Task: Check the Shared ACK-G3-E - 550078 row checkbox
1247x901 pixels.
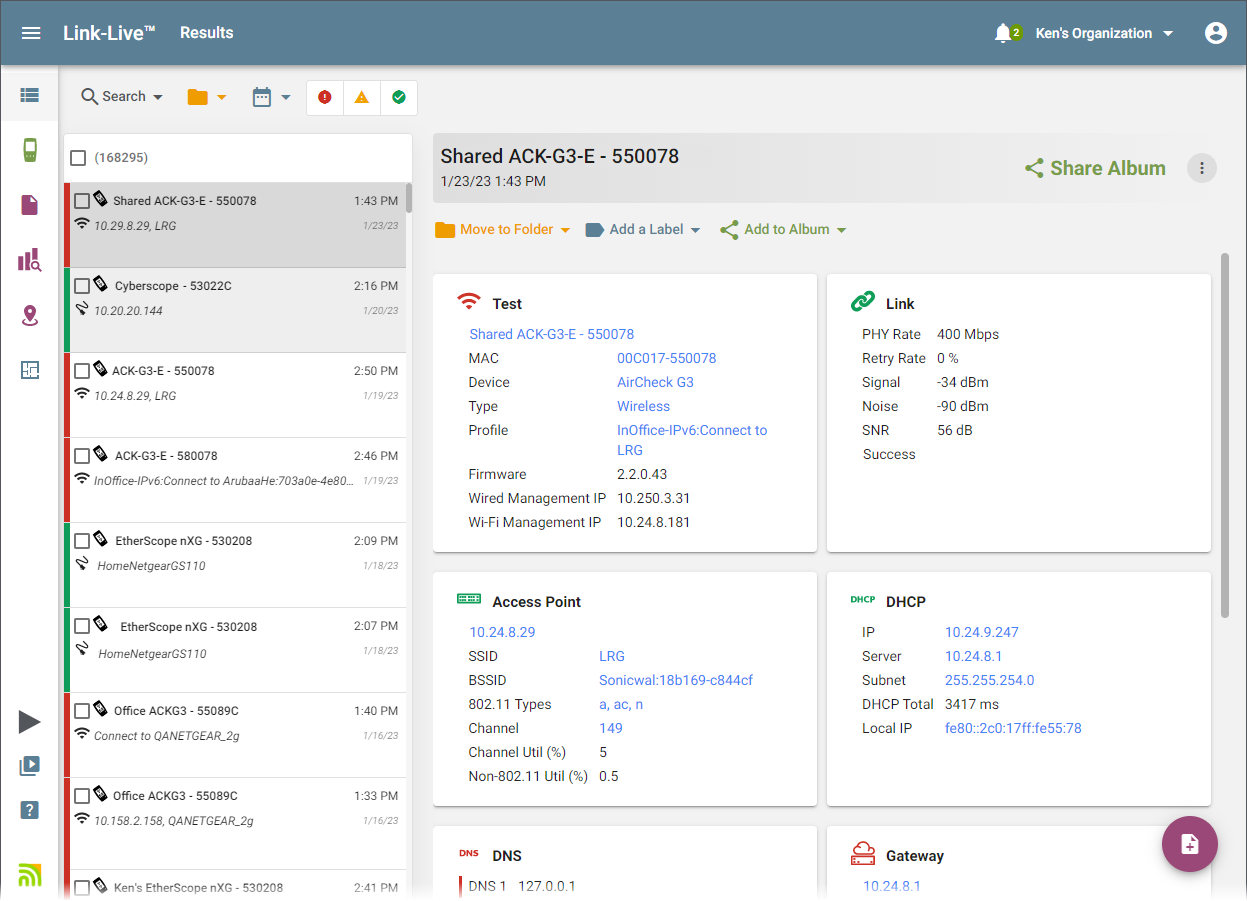Action: tap(82, 201)
